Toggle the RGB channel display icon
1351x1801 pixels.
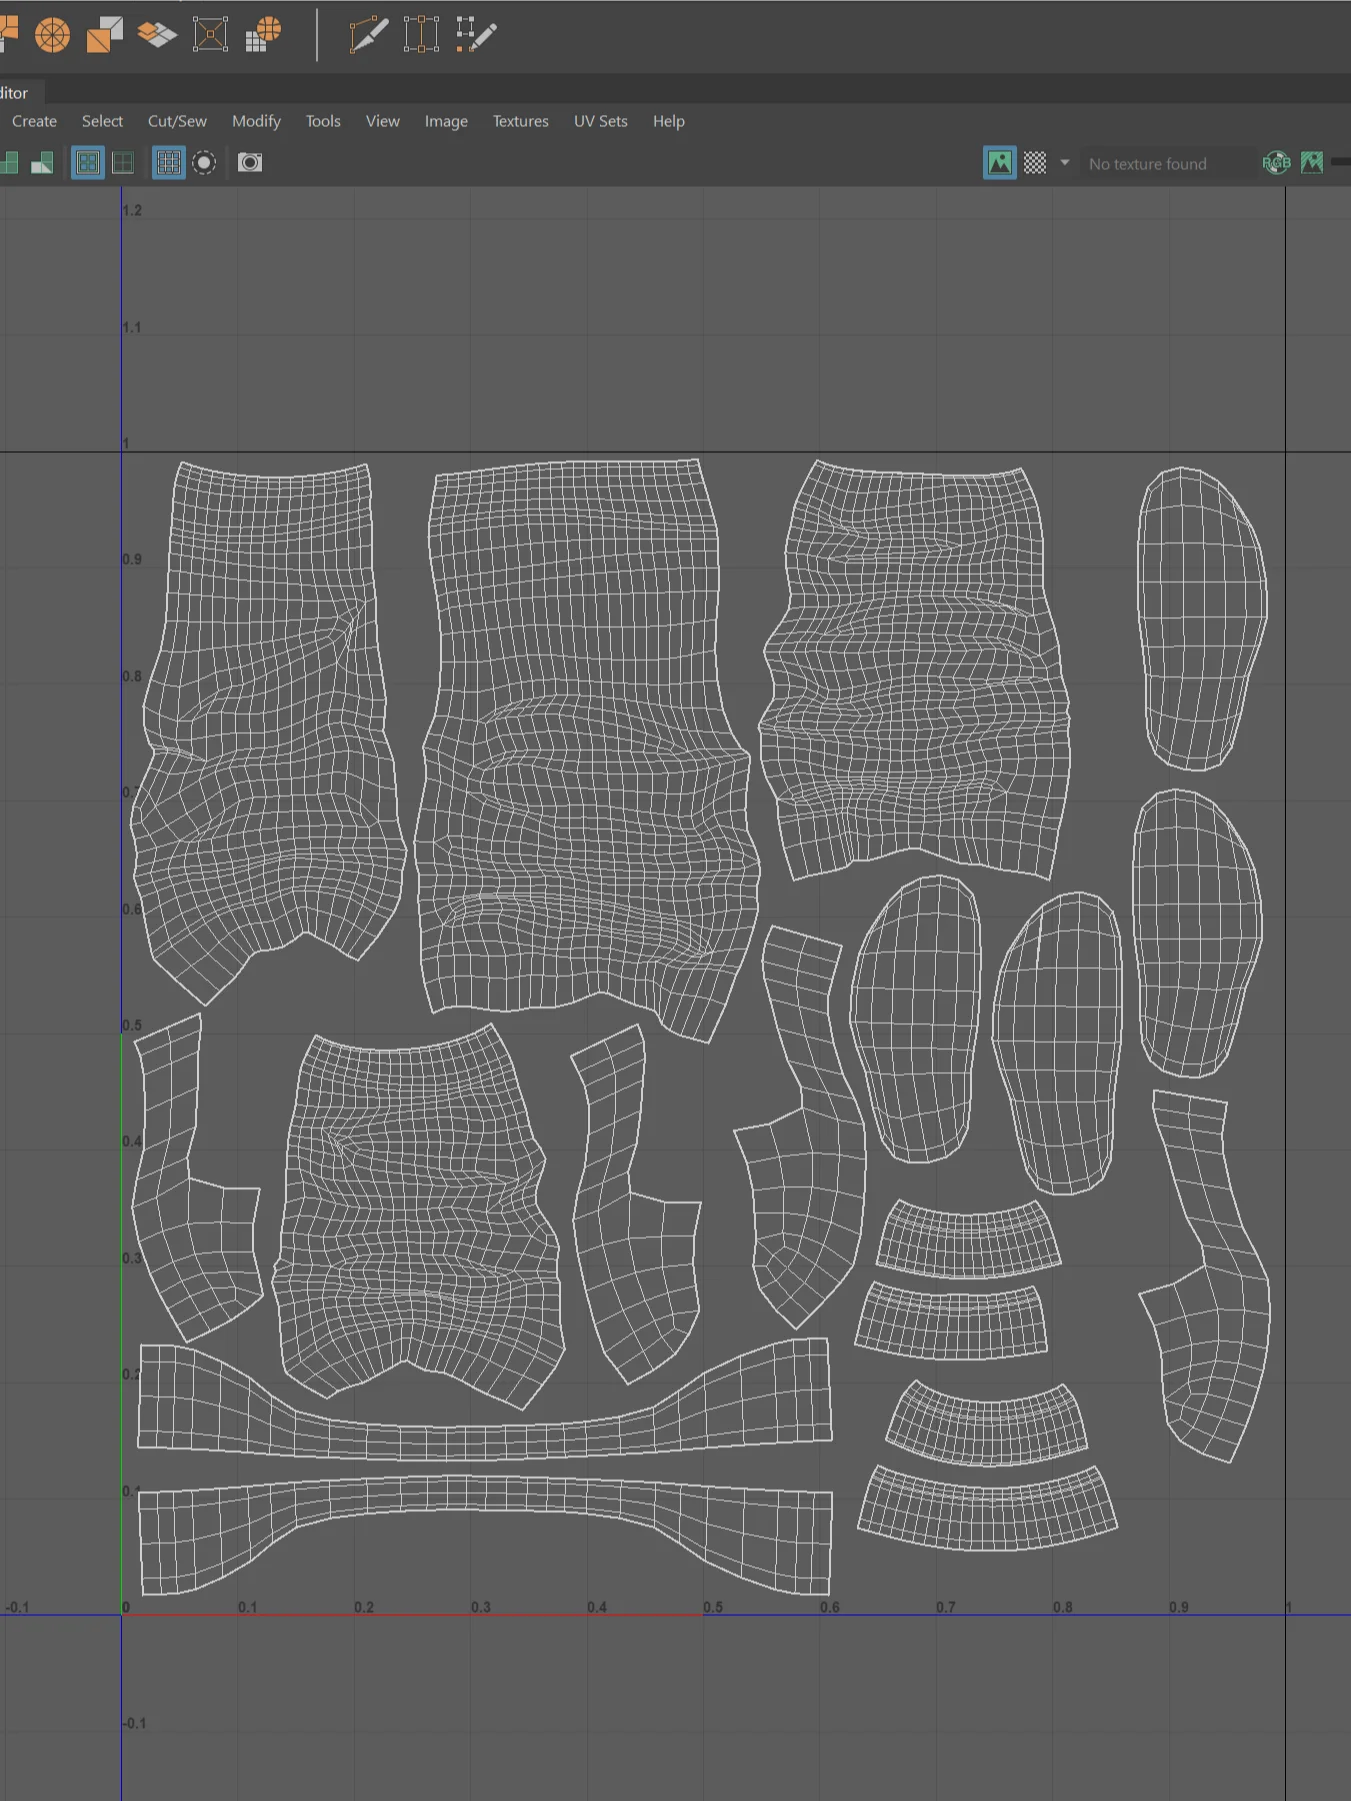coord(1276,163)
